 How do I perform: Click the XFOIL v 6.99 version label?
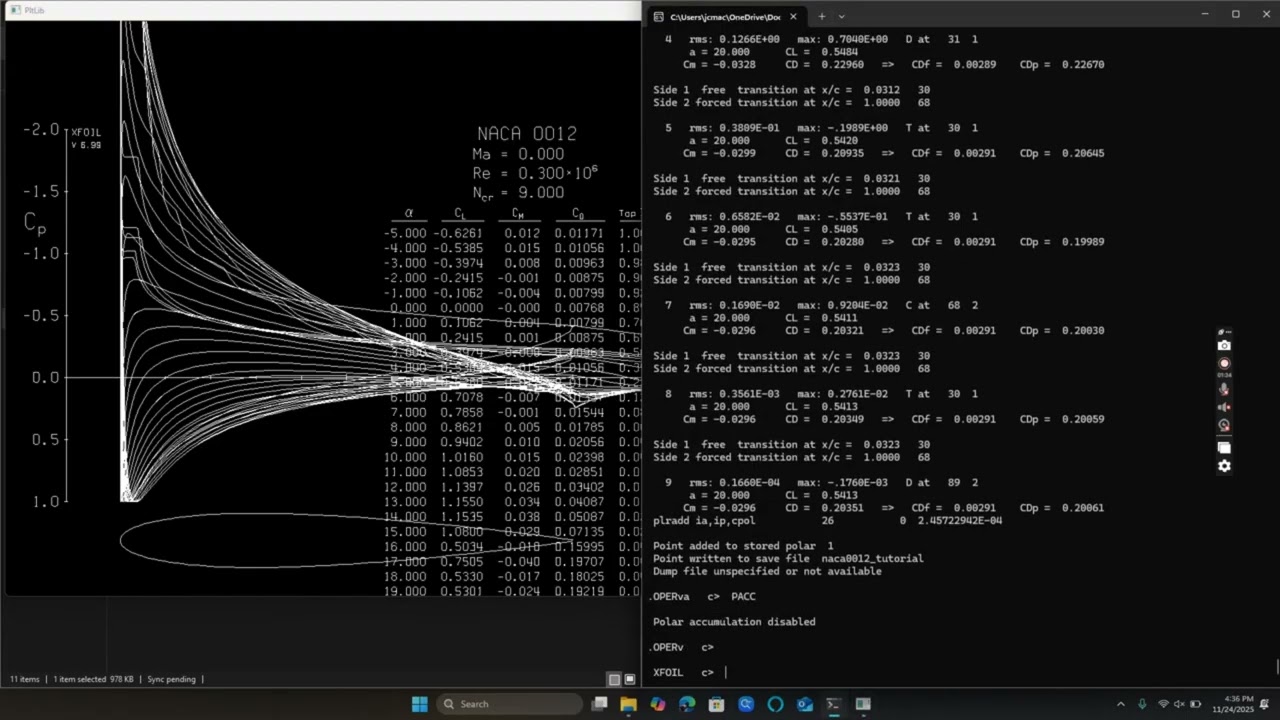85,138
